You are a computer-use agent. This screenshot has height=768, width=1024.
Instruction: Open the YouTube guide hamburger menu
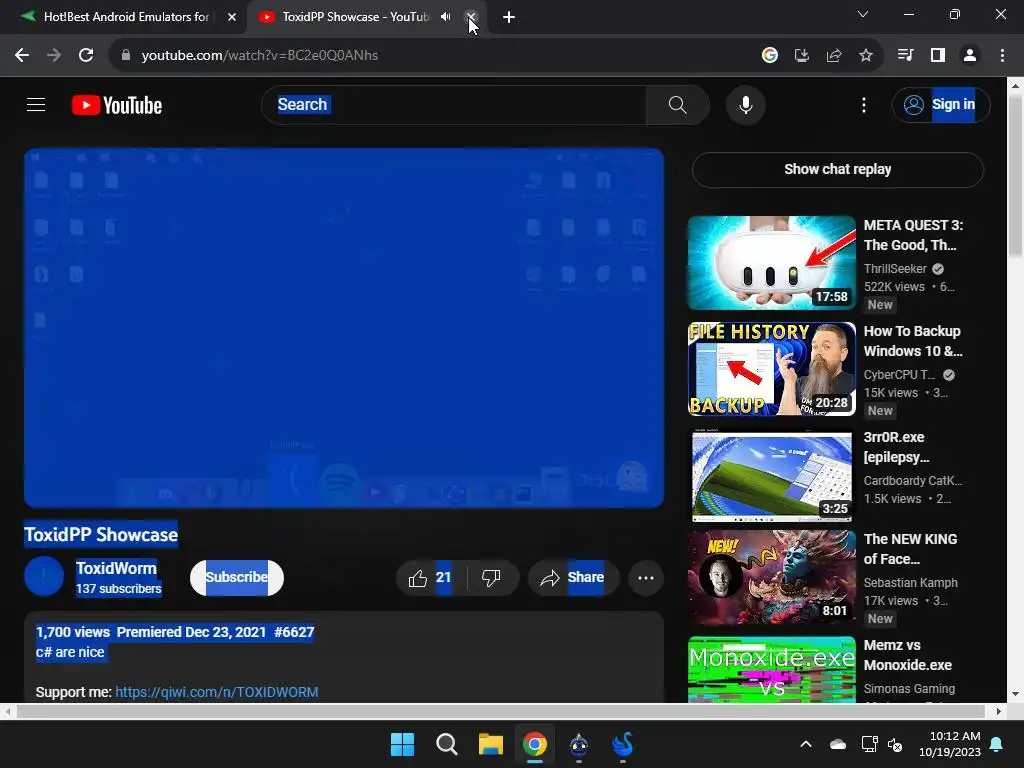click(x=36, y=104)
